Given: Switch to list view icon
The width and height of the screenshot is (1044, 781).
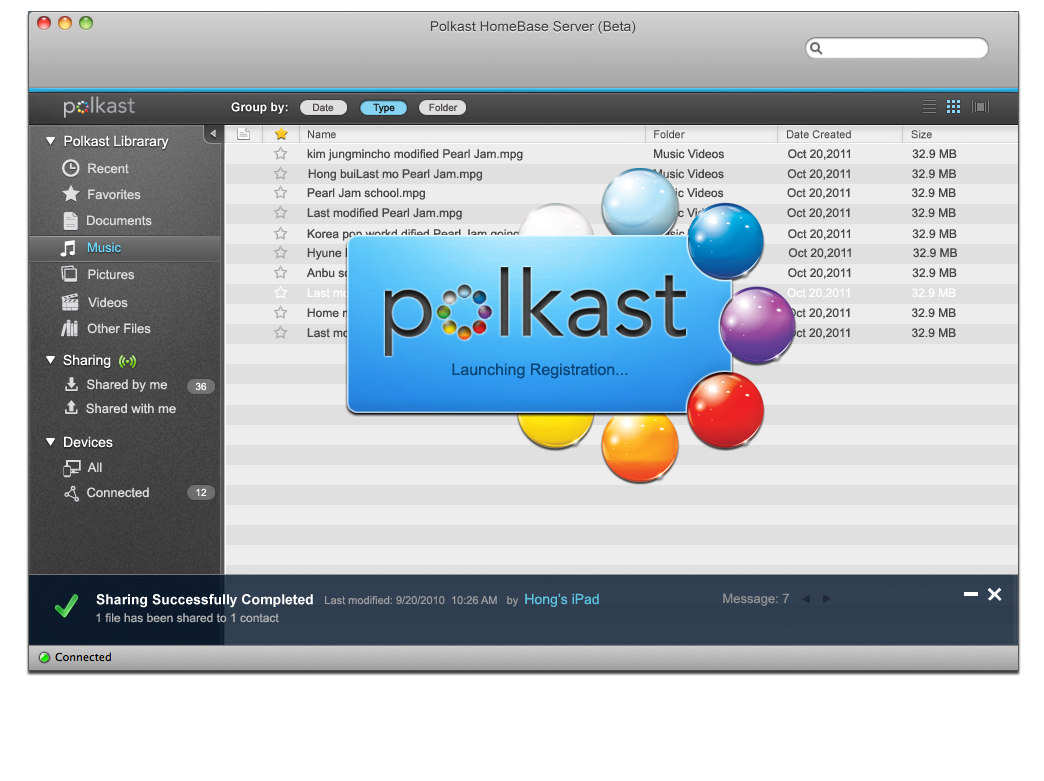Looking at the screenshot, I should [x=930, y=107].
